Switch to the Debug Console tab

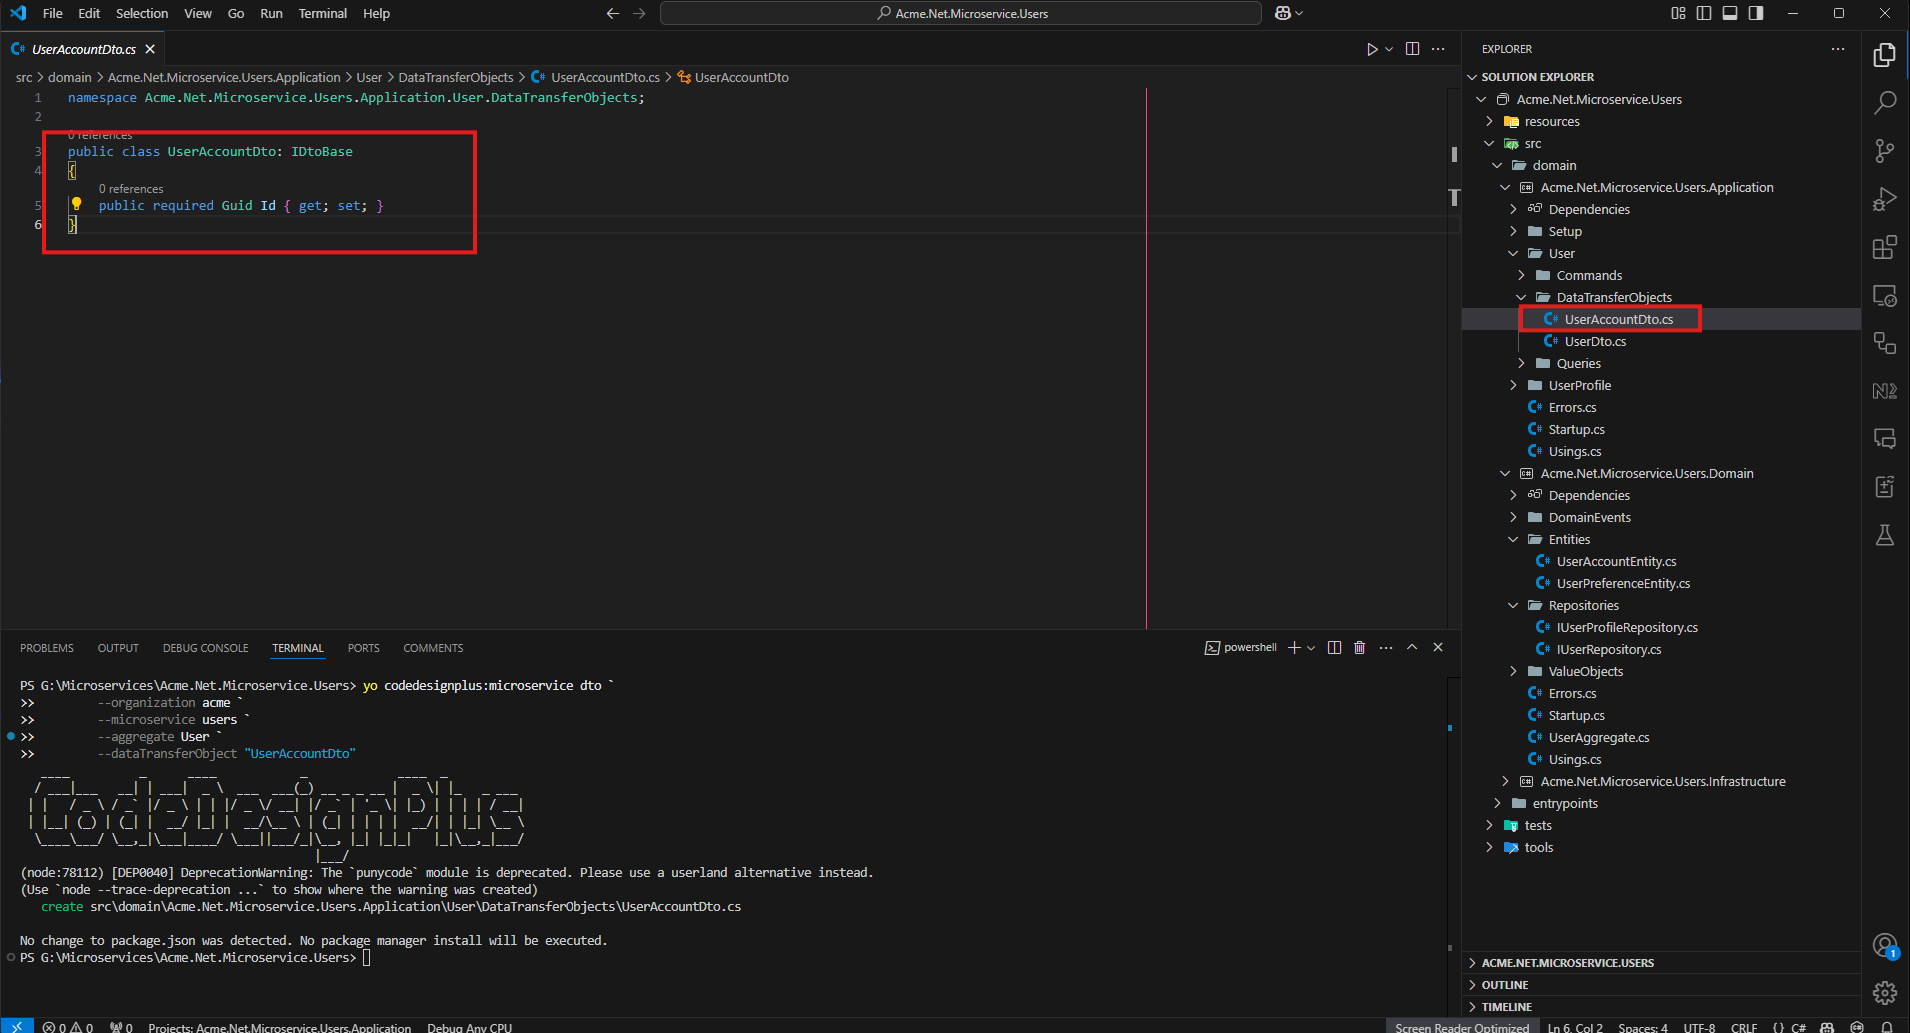click(206, 648)
